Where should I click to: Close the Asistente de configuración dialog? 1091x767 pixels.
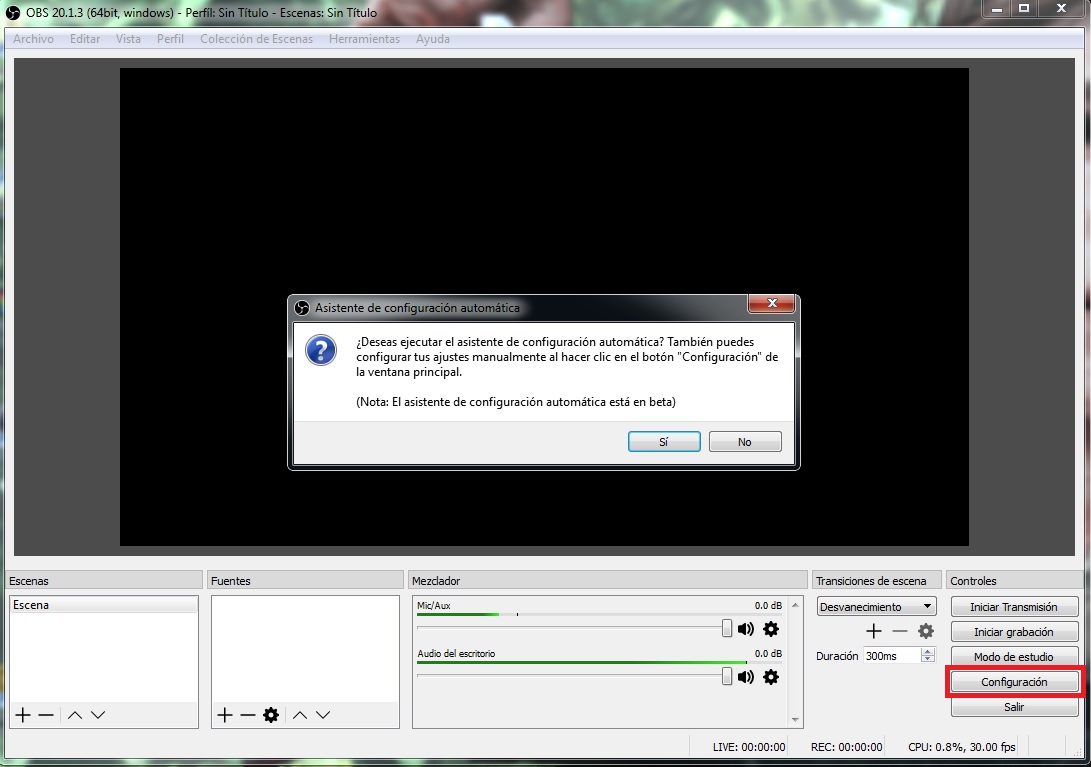click(x=772, y=303)
